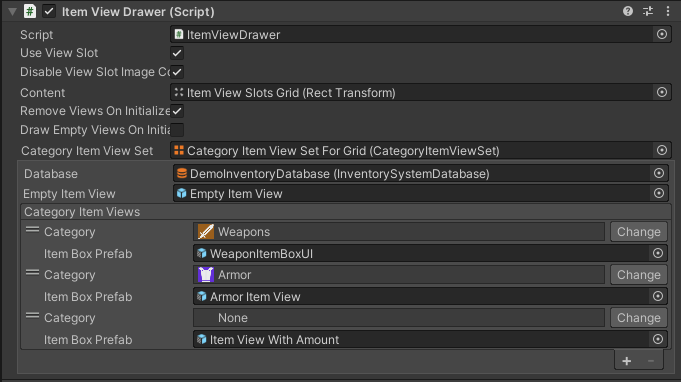Open object picker for WeaponItemBoxUI prefab
Viewport: 681px width, 382px height.
click(x=658, y=253)
